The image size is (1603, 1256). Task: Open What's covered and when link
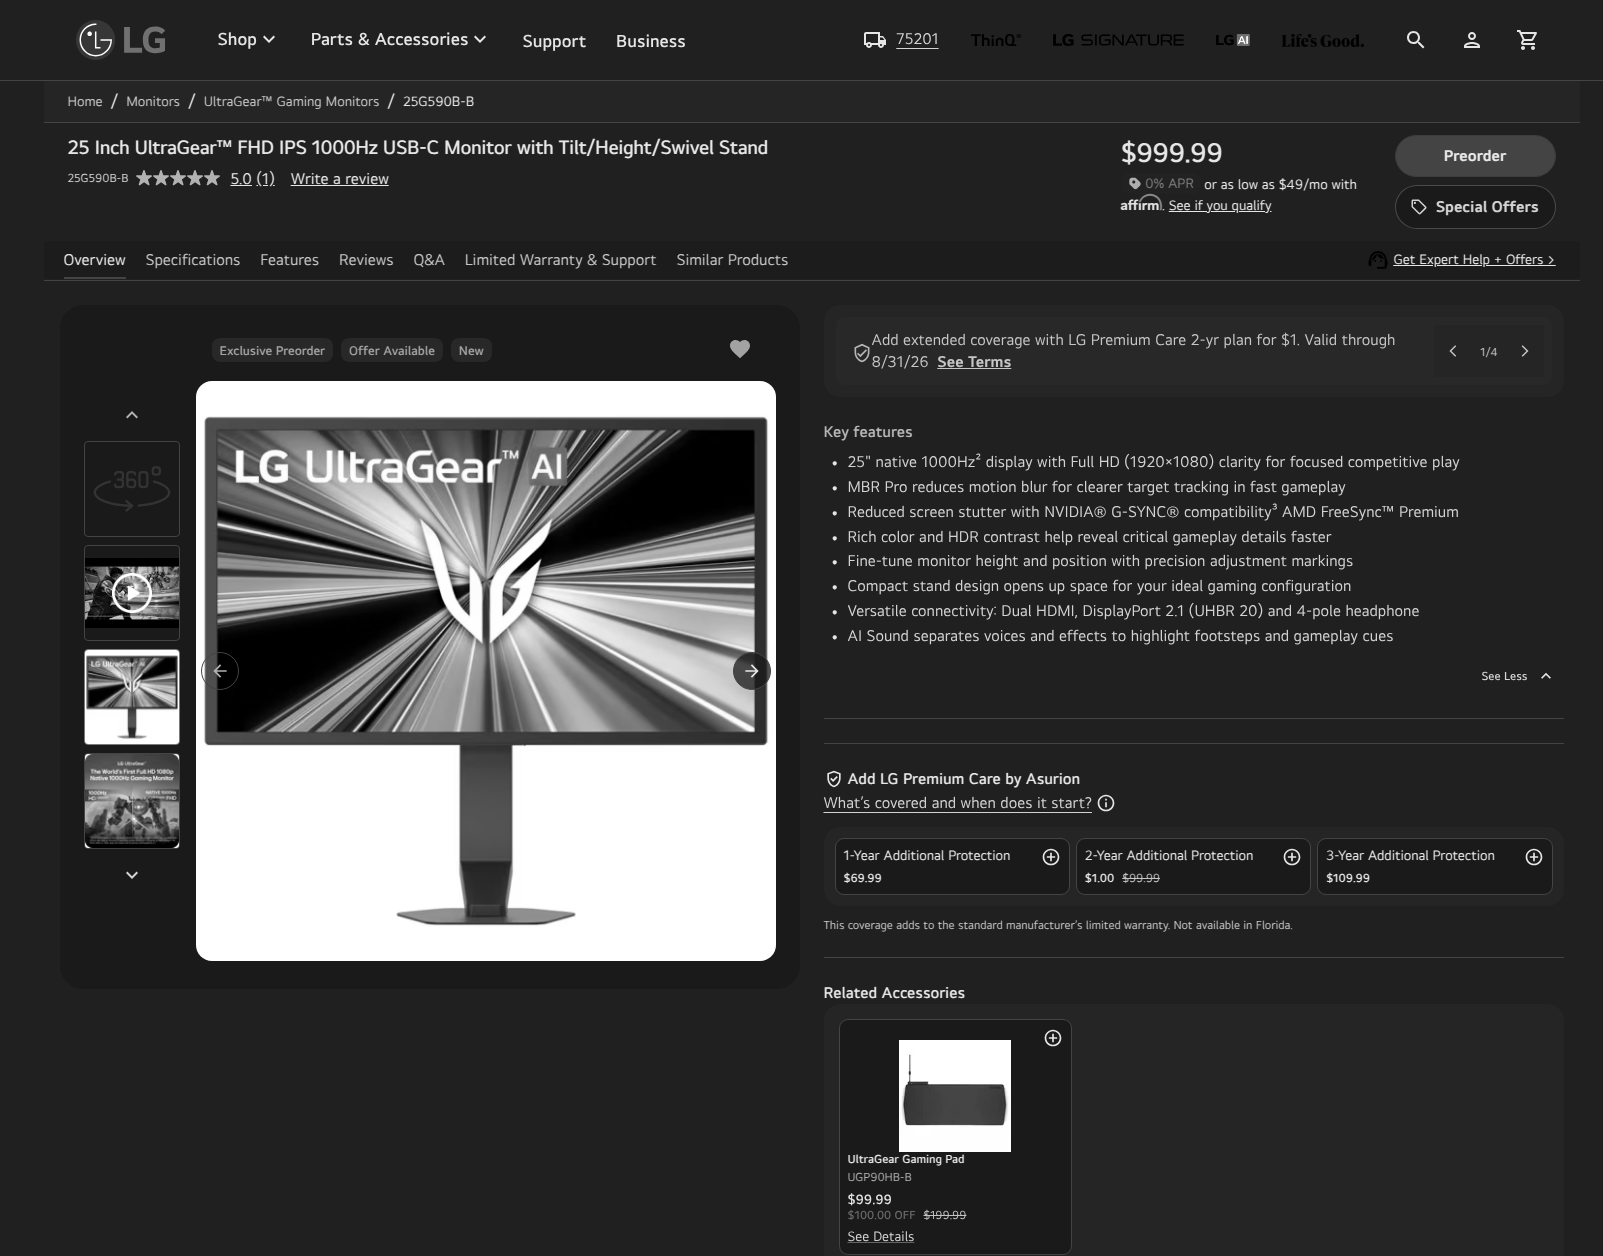(x=958, y=803)
